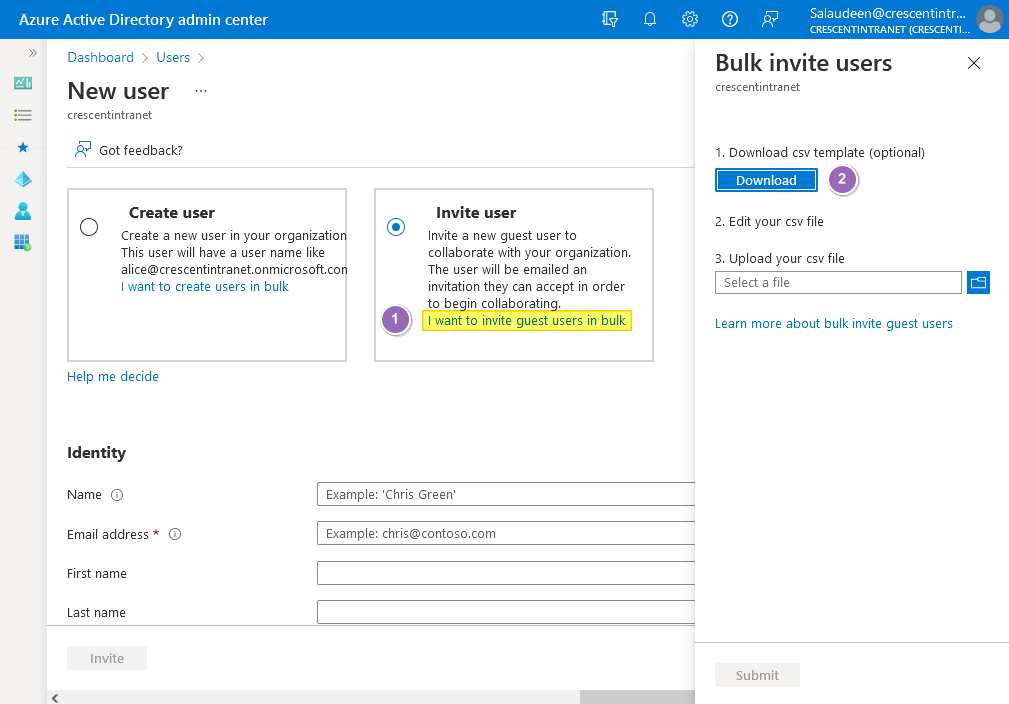This screenshot has width=1009, height=704.
Task: Open the directory and subscription filter icon
Action: point(609,19)
